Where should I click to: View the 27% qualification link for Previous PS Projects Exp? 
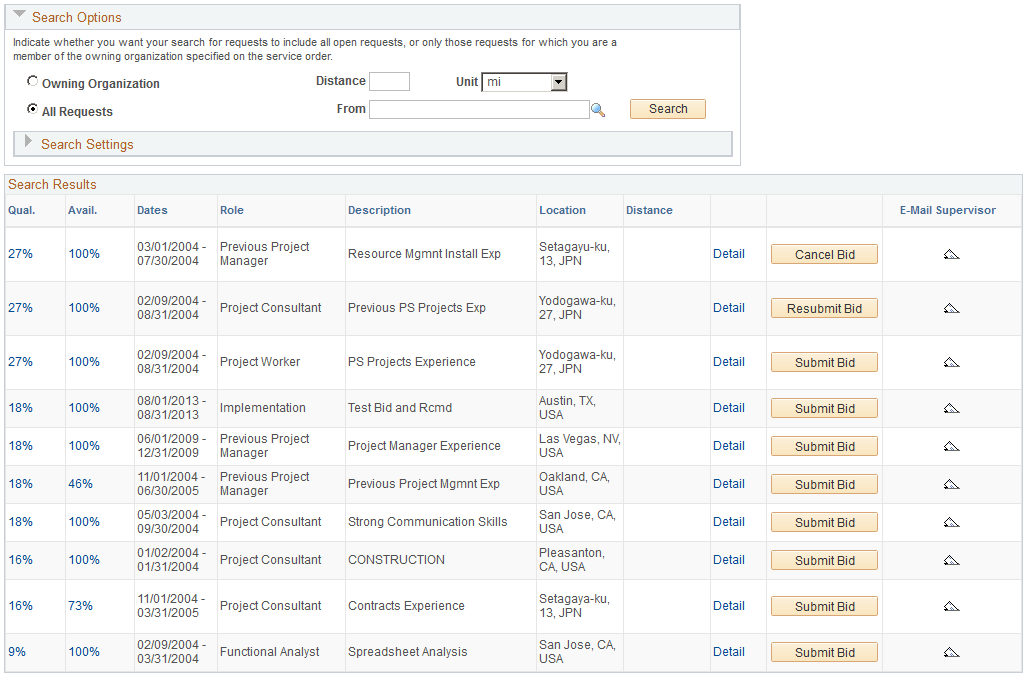pos(20,308)
